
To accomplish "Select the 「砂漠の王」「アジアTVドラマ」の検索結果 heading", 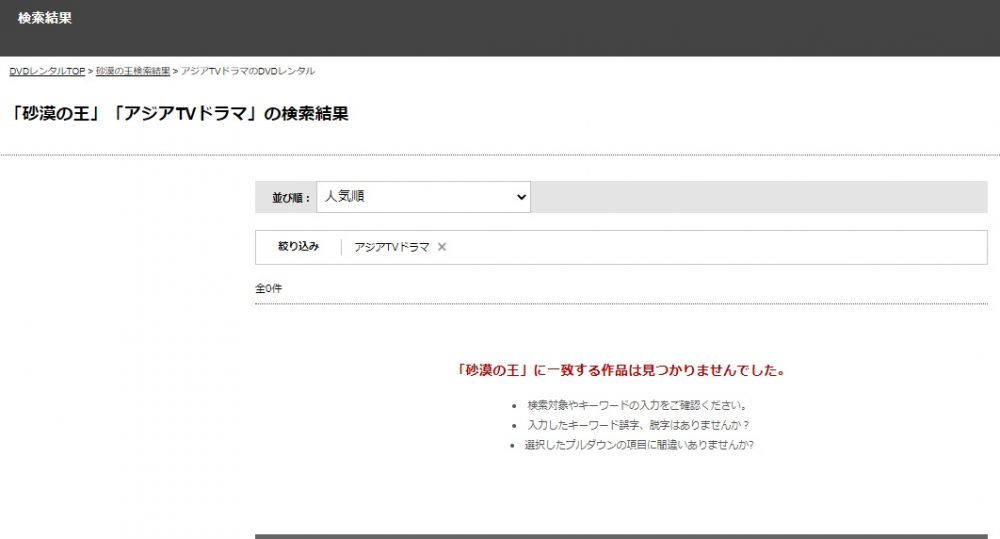I will pos(179,114).
